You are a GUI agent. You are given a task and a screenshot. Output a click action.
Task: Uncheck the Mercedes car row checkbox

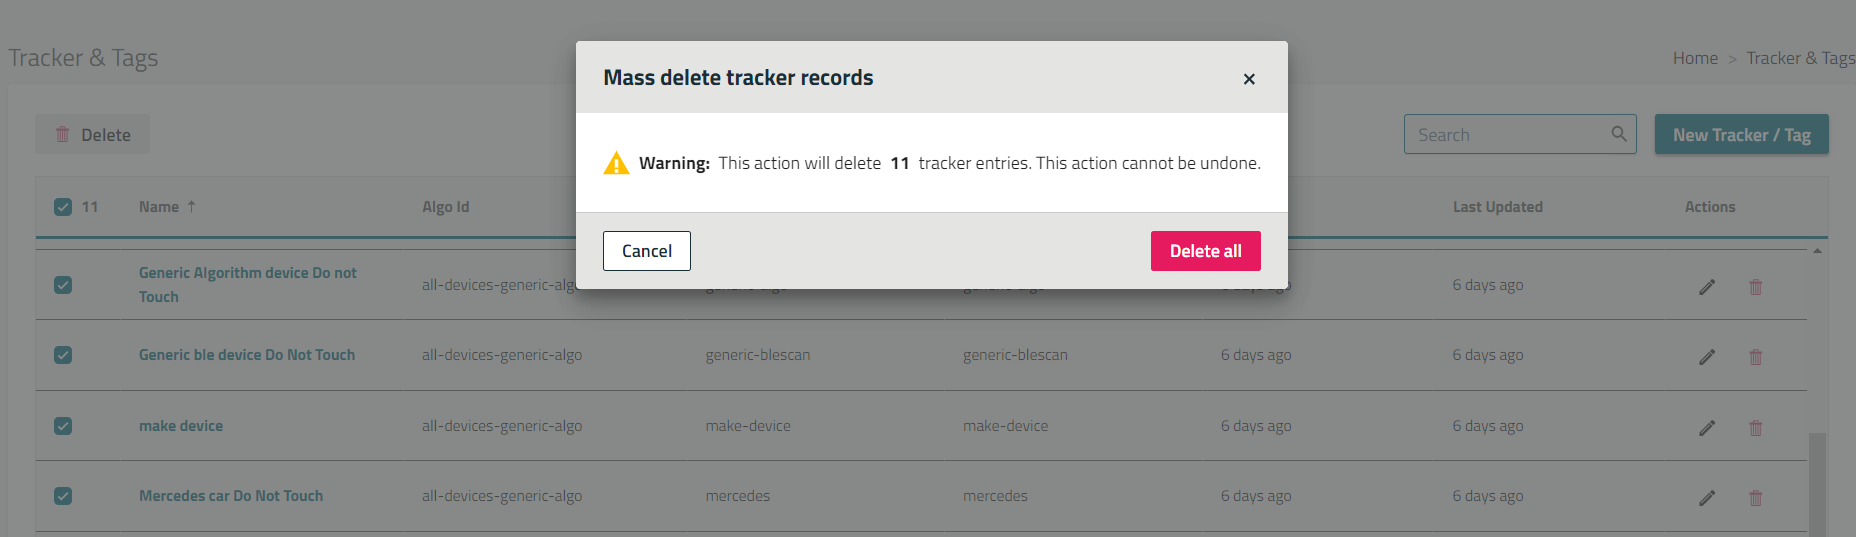tap(63, 496)
